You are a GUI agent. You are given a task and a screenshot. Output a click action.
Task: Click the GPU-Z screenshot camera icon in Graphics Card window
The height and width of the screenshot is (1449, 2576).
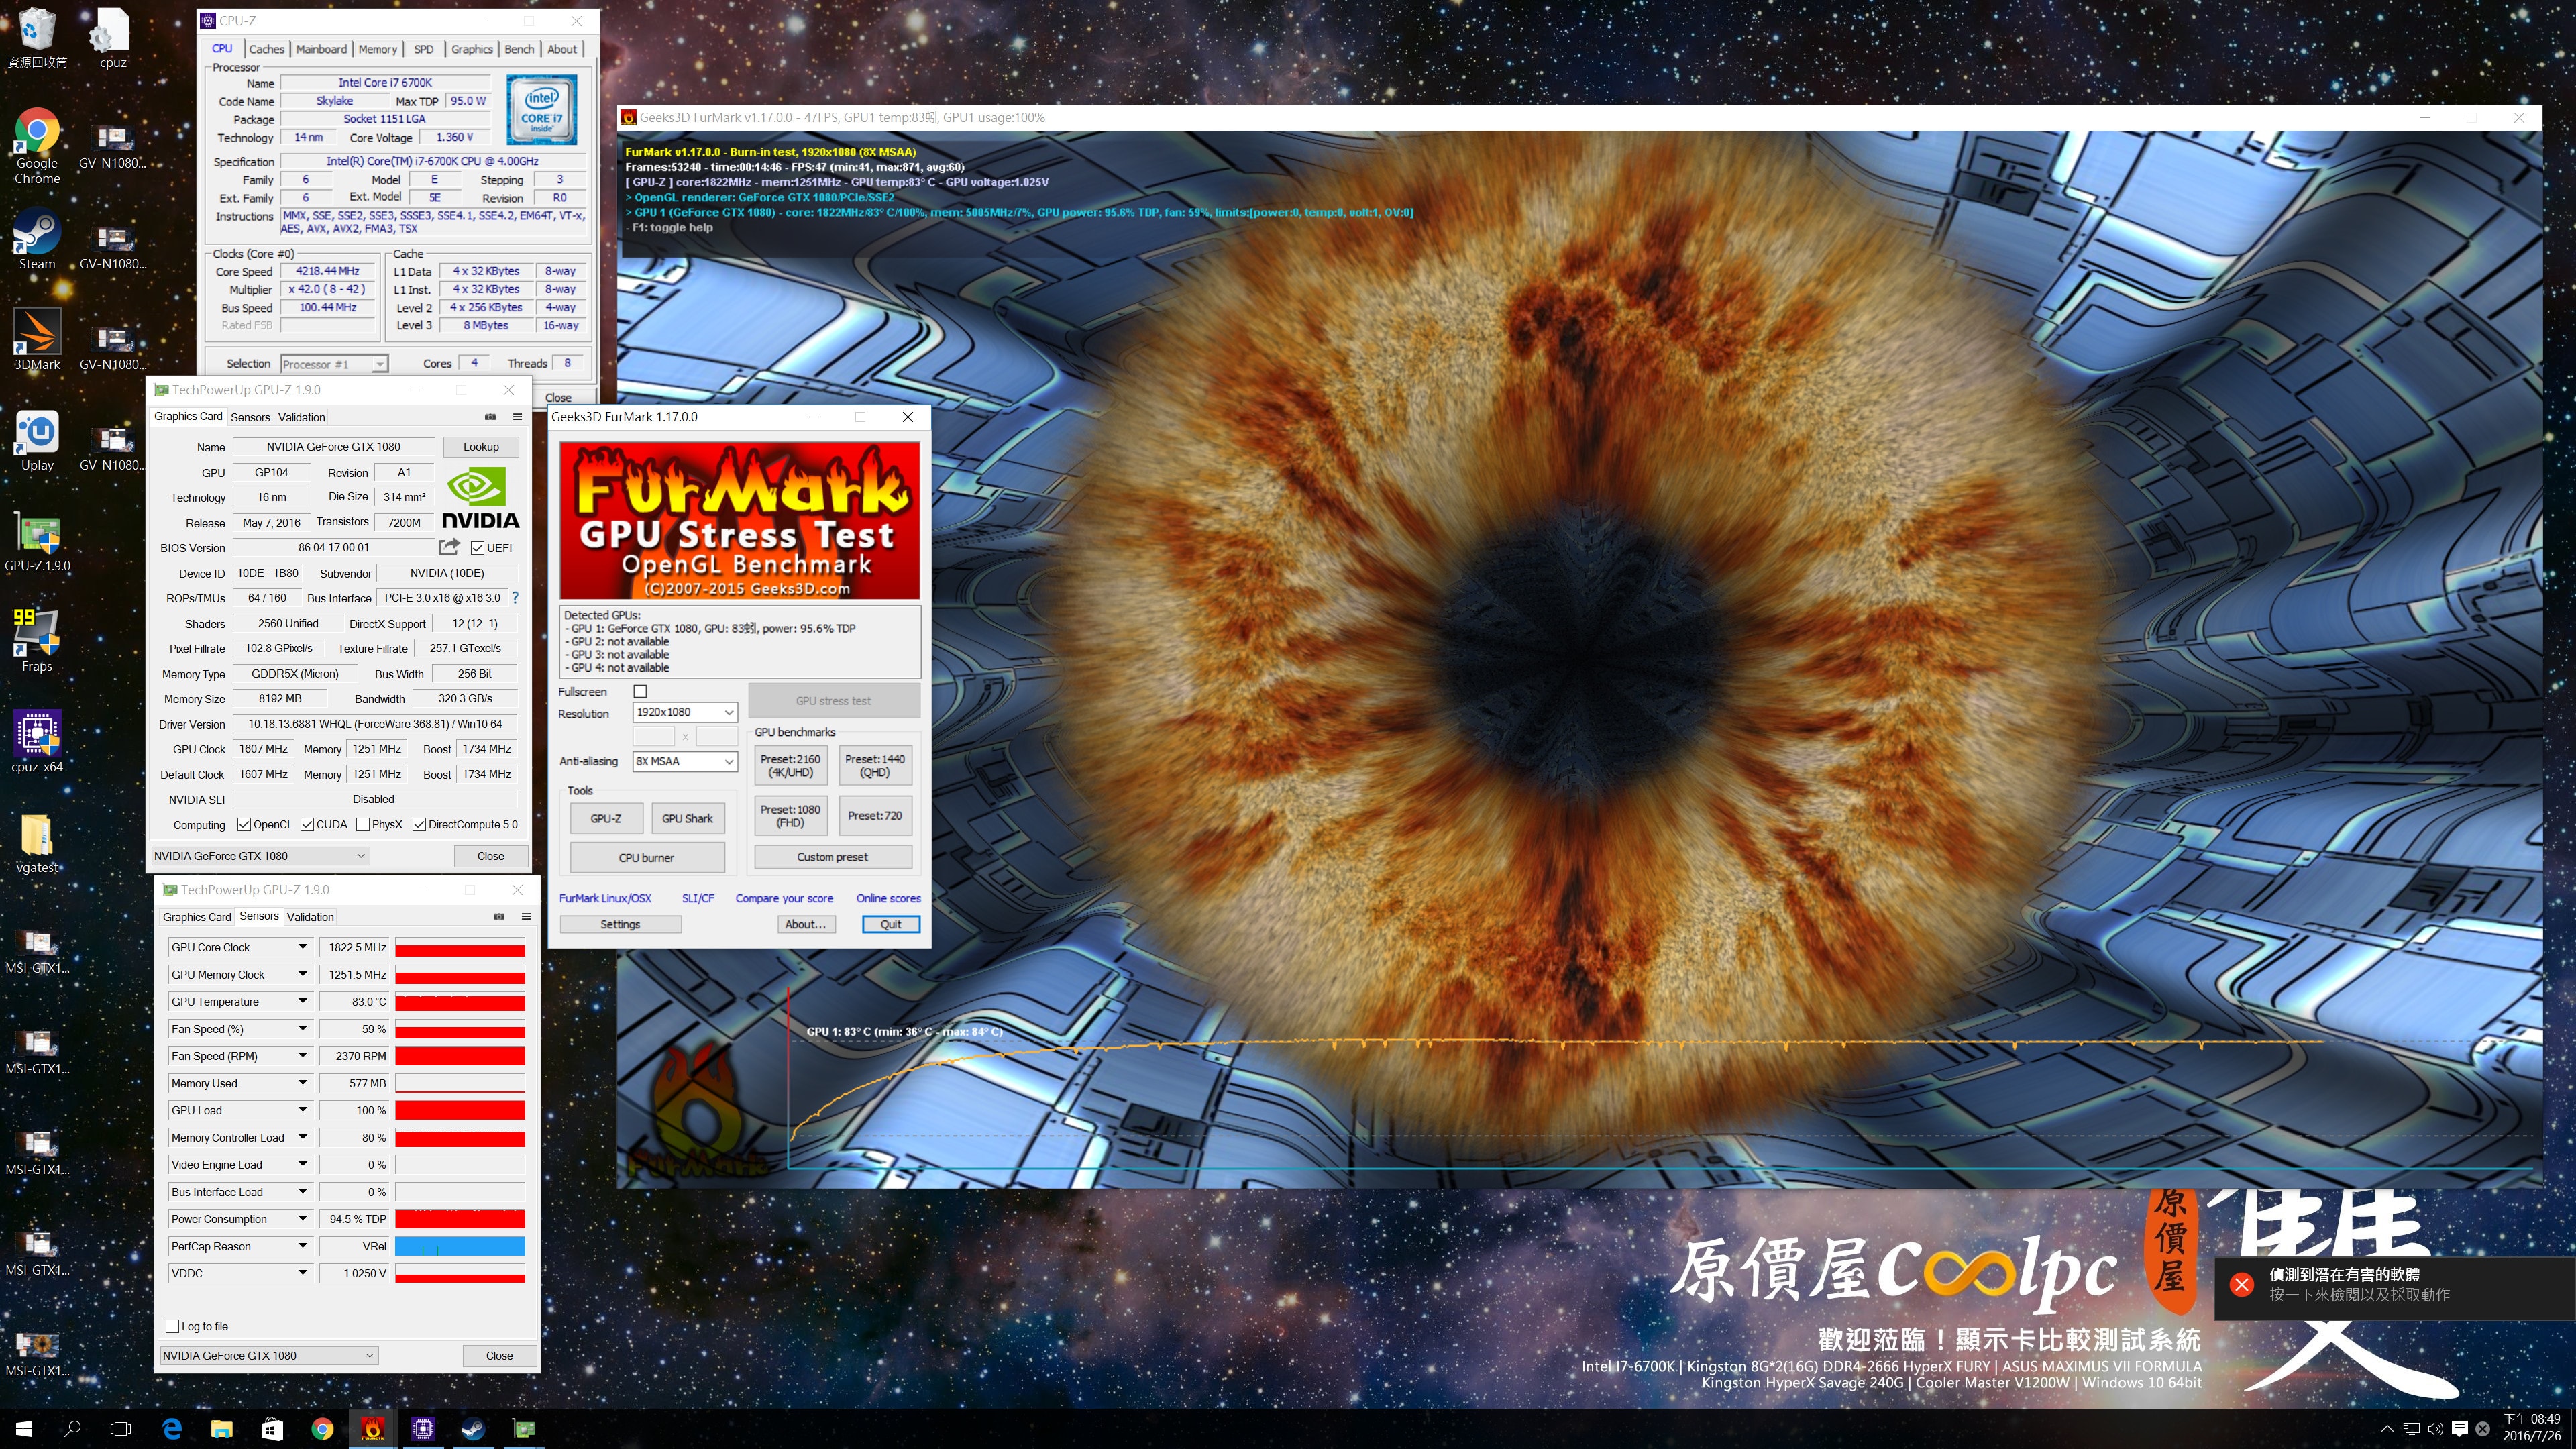[490, 417]
